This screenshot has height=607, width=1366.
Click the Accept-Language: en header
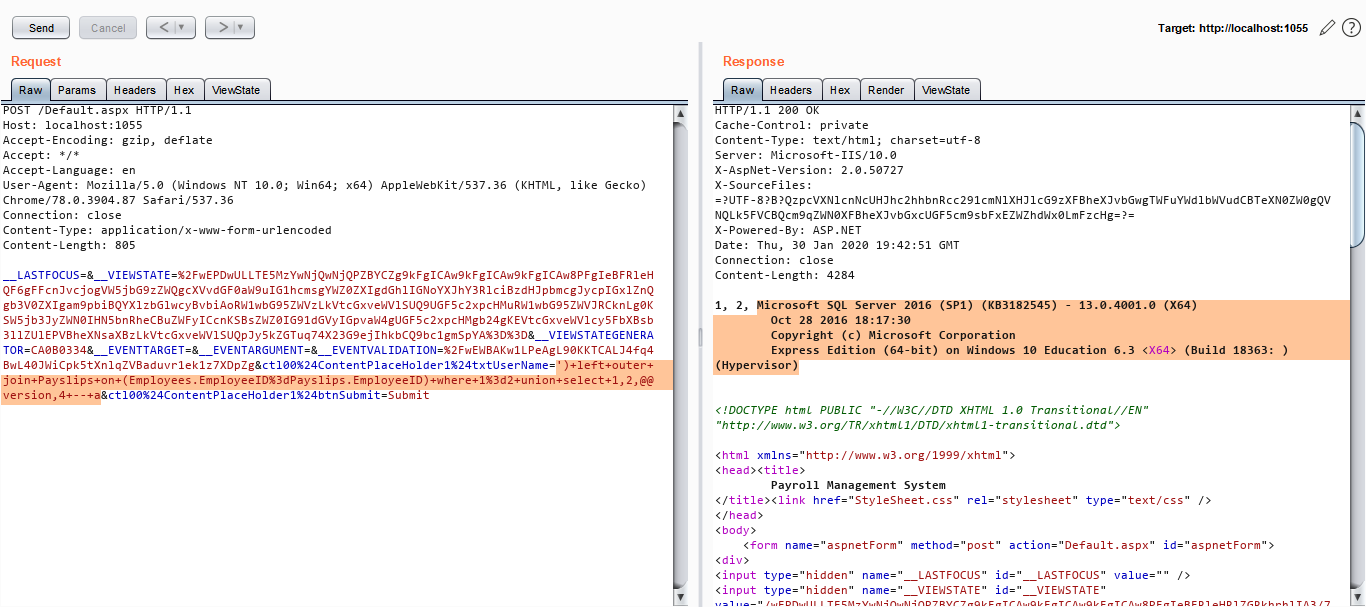[x=69, y=170]
